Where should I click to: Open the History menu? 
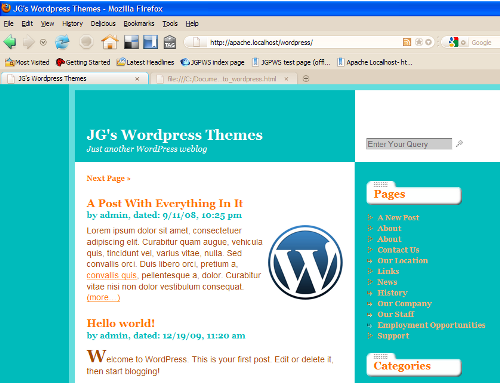click(72, 24)
